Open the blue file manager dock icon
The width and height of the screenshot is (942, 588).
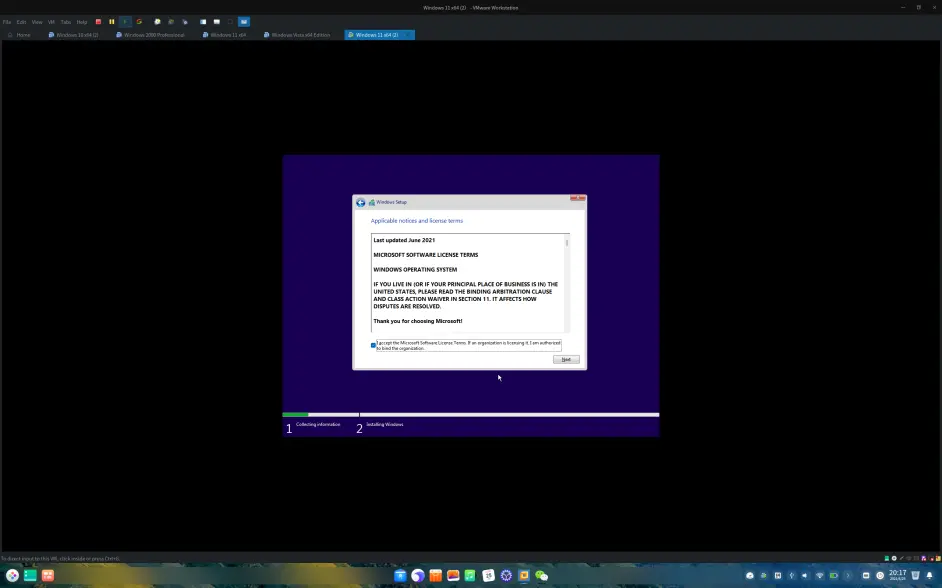pyautogui.click(x=401, y=575)
